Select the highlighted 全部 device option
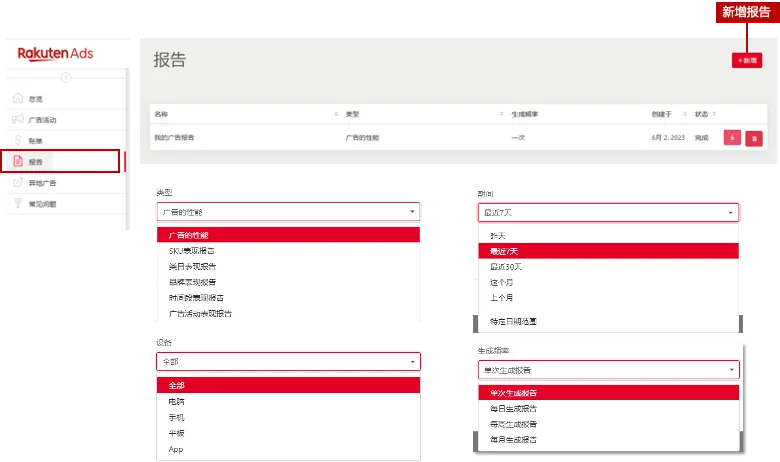The width and height of the screenshot is (780, 462). tap(288, 385)
